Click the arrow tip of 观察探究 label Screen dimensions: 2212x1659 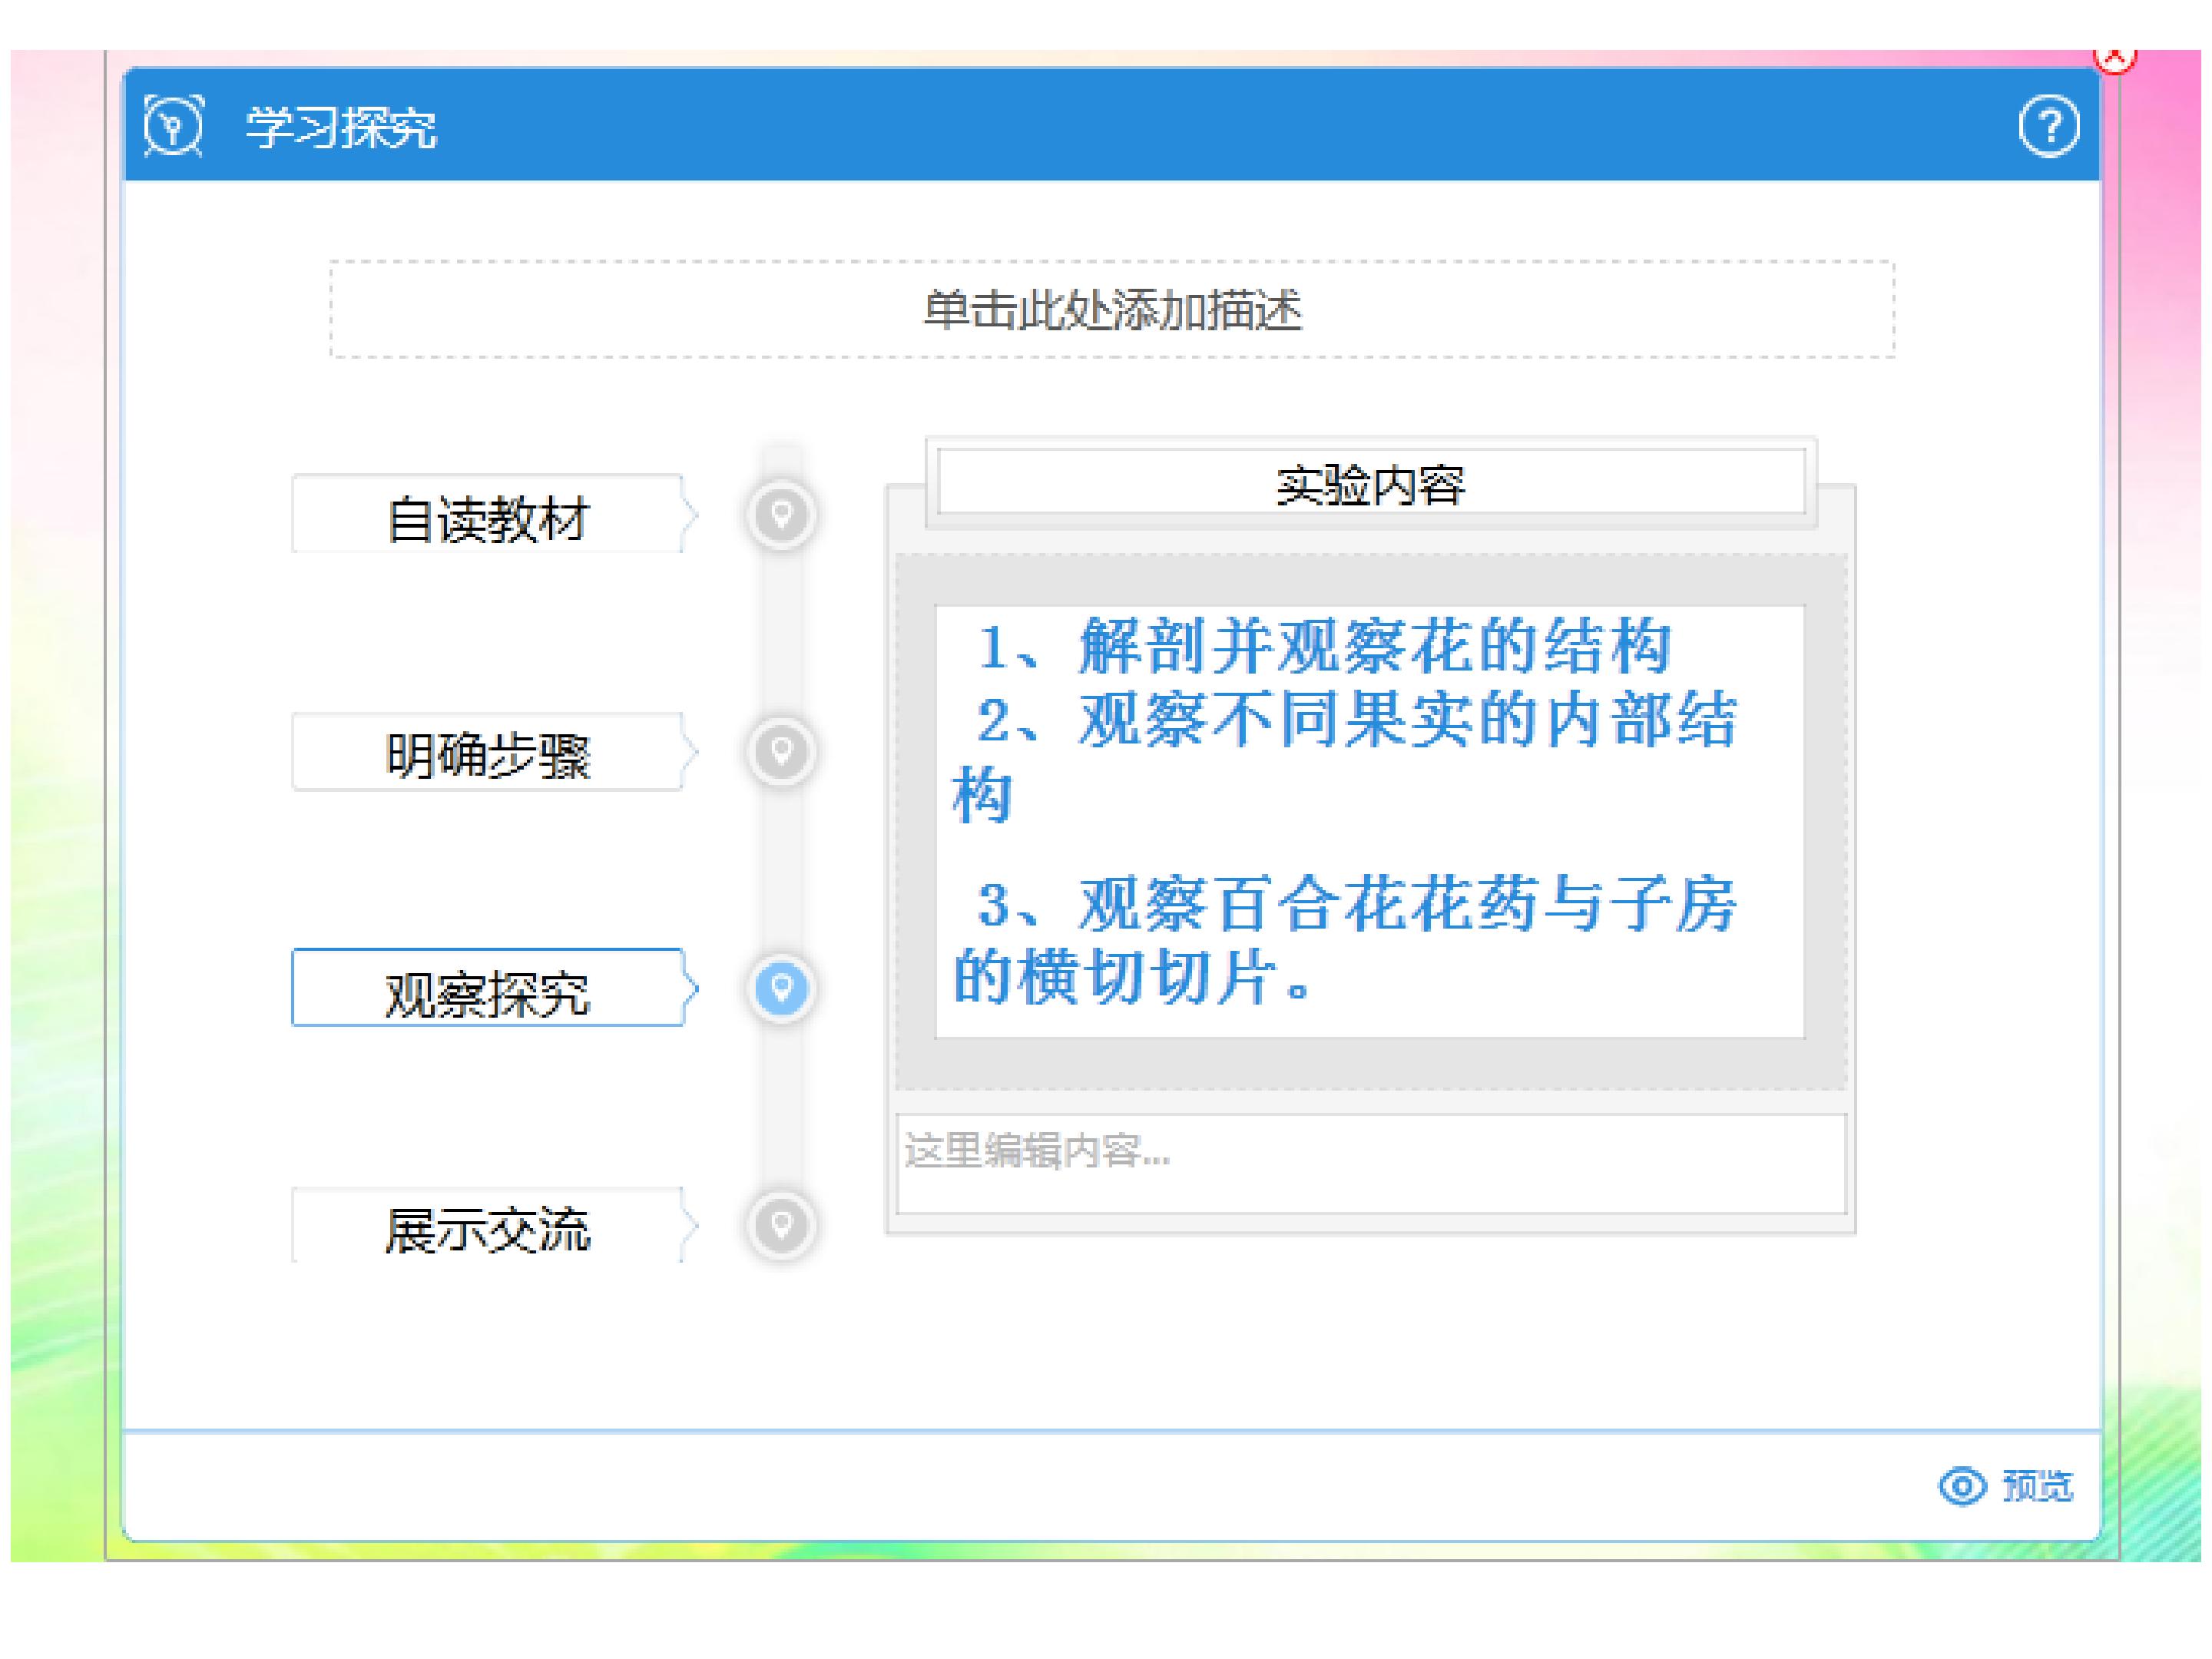click(x=690, y=988)
